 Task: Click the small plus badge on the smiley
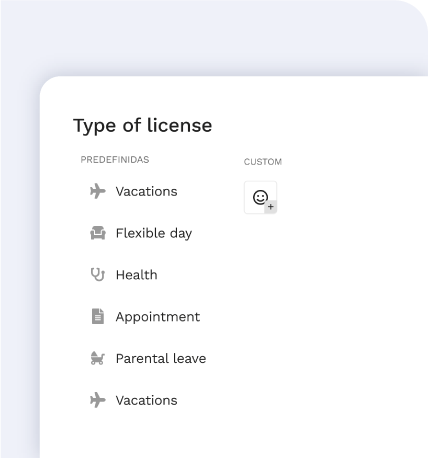[x=271, y=207]
